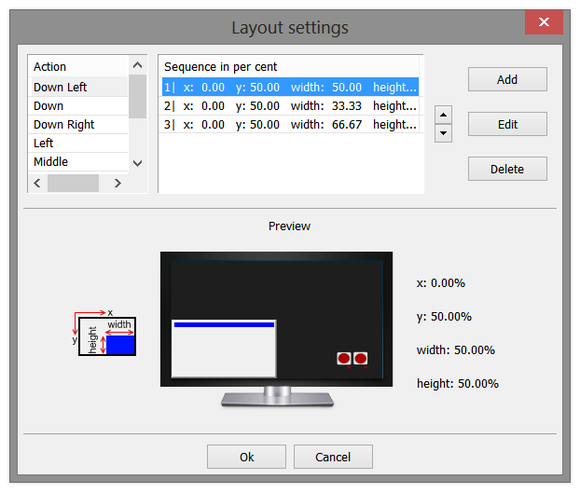Select sequence 3 with width 66.67

click(290, 125)
